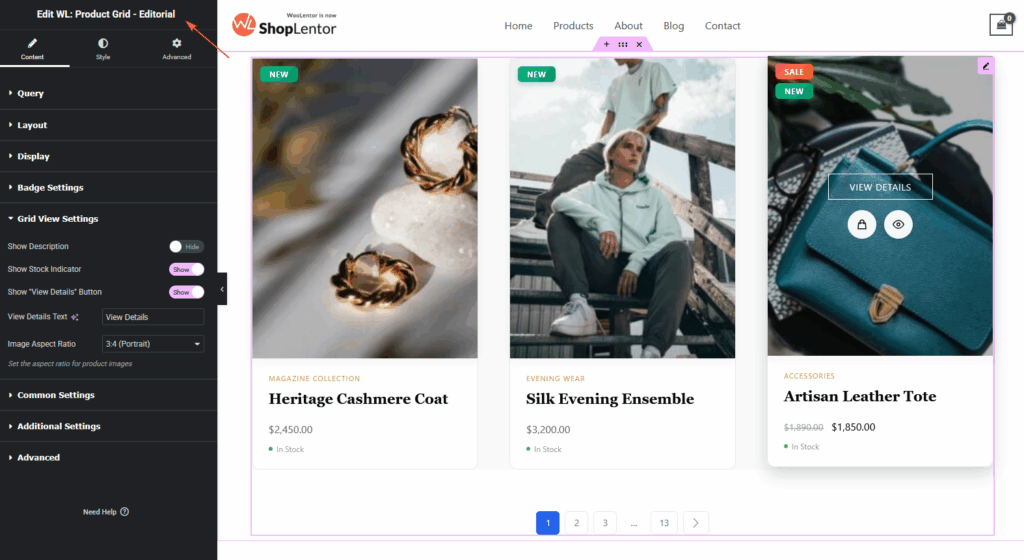Click the NEW badge on Heritage Cashmere Coat
Viewport: 1024px width, 560px height.
point(279,74)
